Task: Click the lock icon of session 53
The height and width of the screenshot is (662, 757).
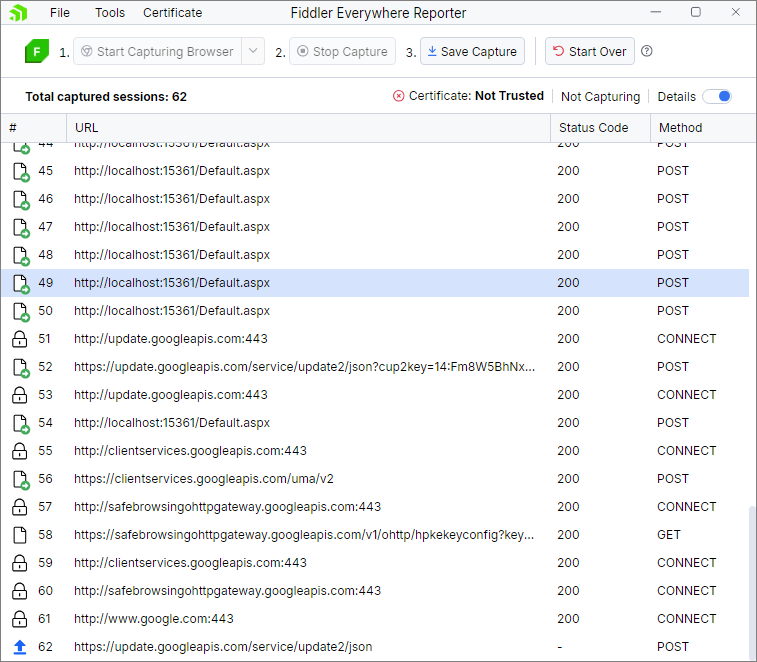Action: (x=19, y=395)
